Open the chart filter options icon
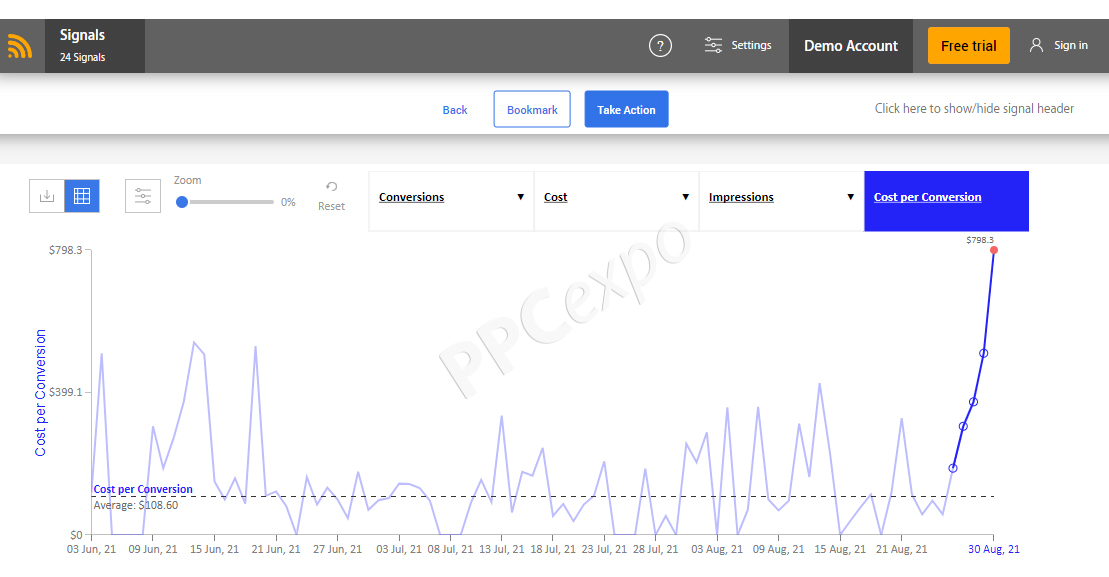 [x=143, y=196]
